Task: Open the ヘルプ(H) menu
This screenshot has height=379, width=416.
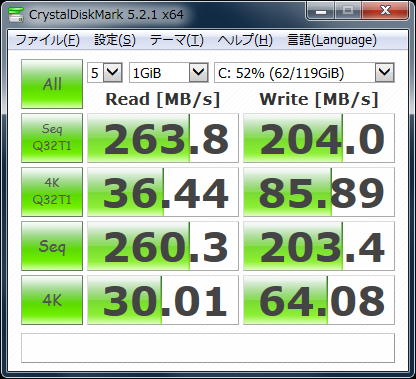Action: click(x=245, y=40)
